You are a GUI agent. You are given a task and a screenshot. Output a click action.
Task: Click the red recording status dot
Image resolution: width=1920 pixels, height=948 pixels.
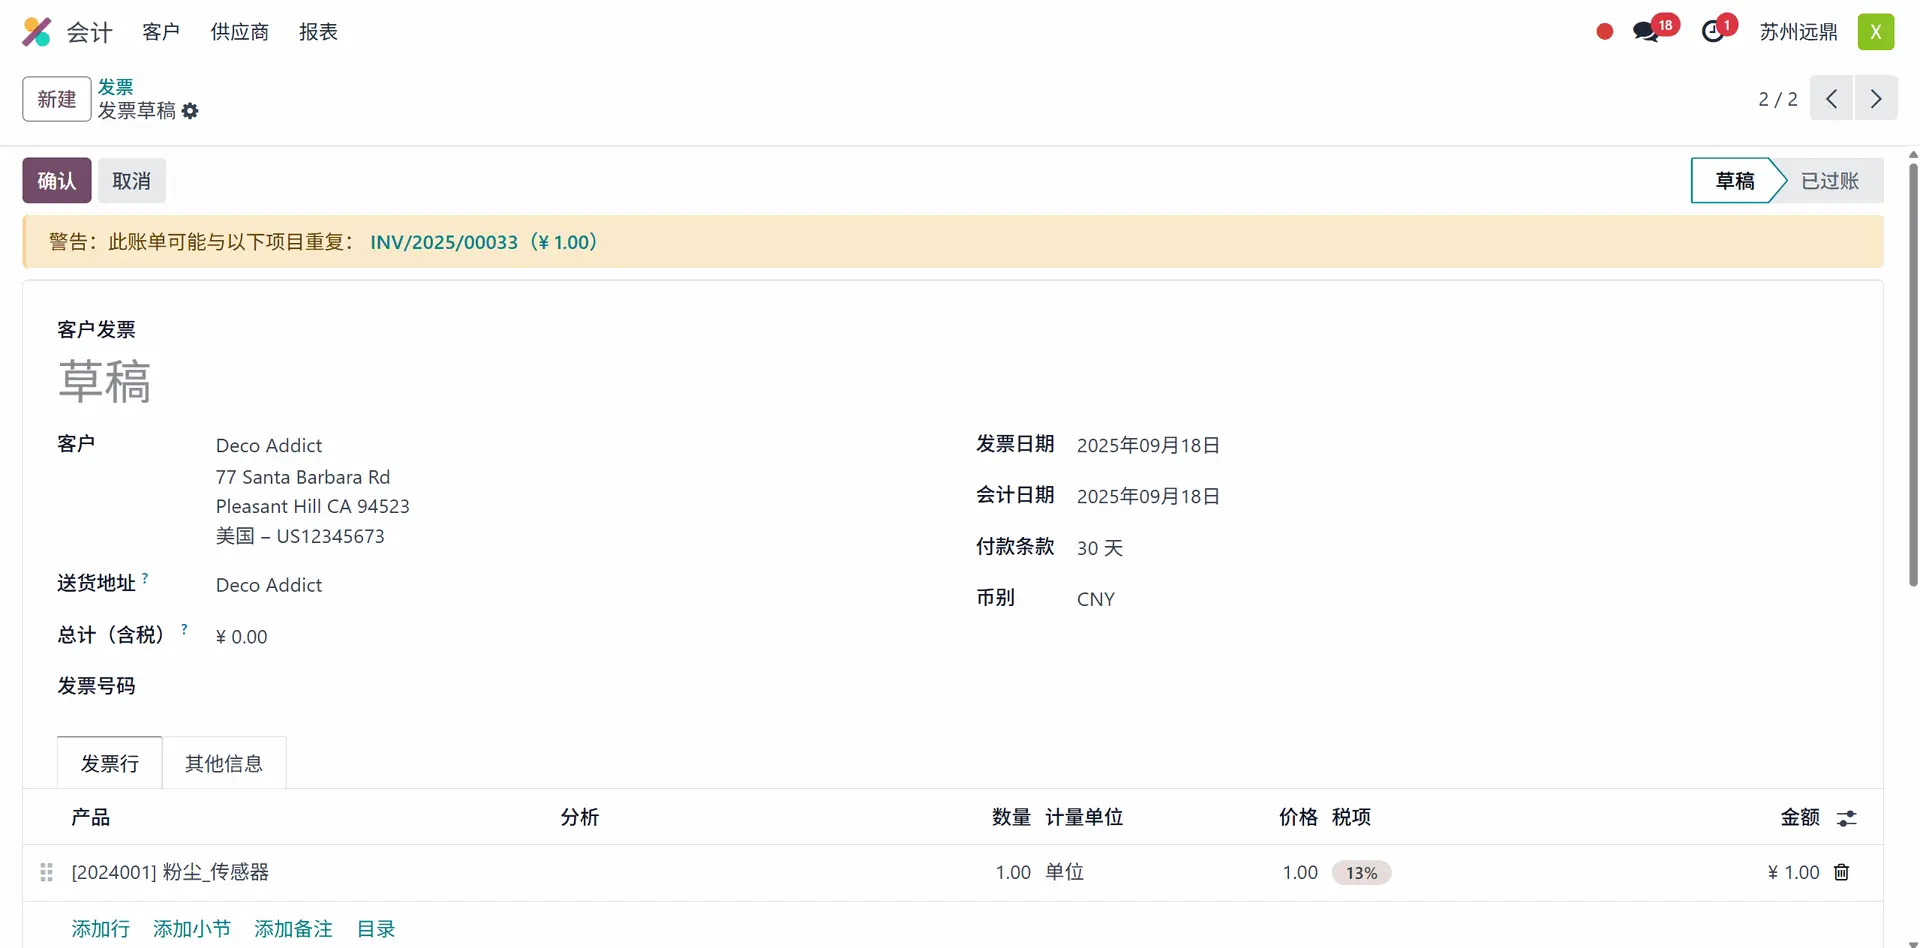pyautogui.click(x=1604, y=32)
